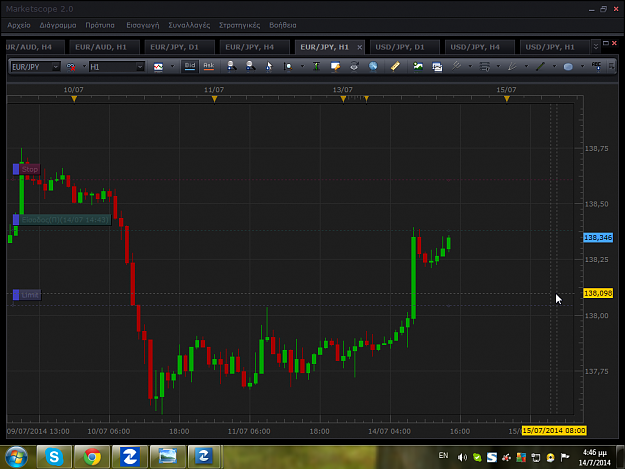Expand the zoom-to-region options arrow

click(x=302, y=67)
